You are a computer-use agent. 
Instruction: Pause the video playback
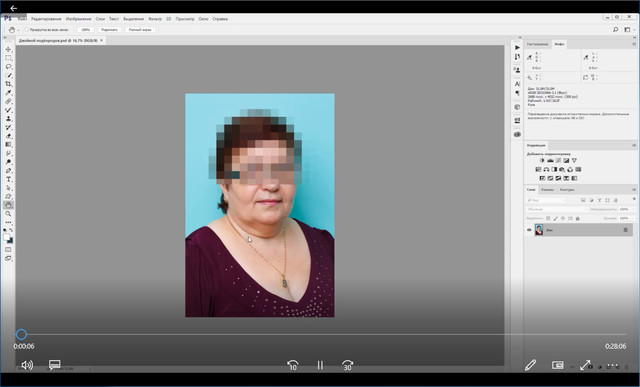pos(320,365)
